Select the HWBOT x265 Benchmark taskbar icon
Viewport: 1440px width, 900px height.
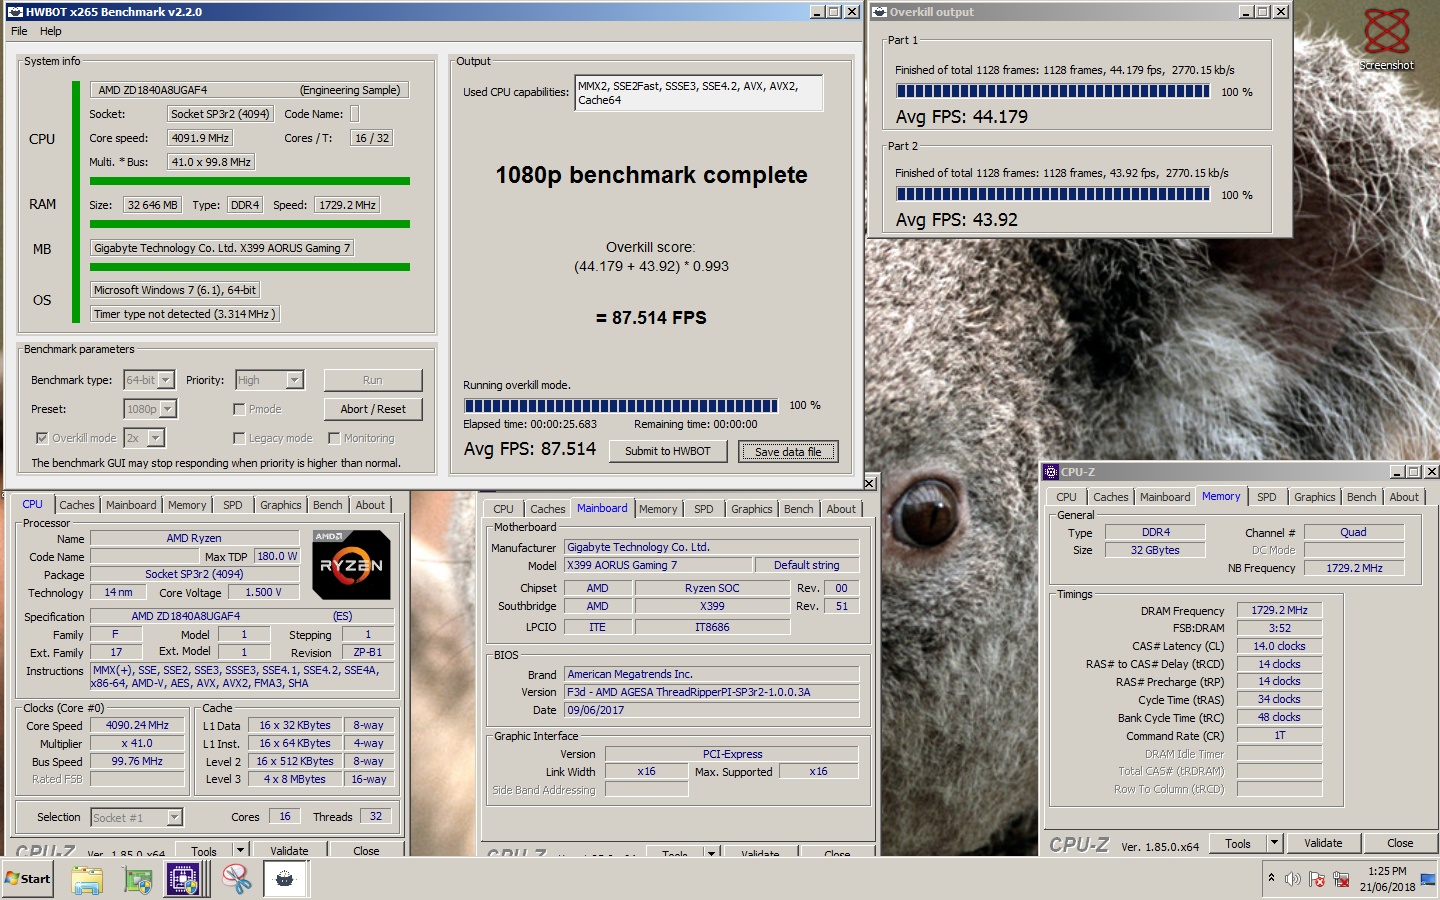[x=285, y=879]
